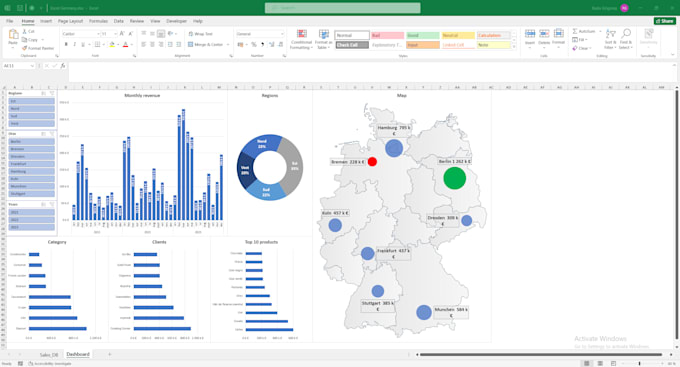Apply comma style number format

click(x=262, y=44)
